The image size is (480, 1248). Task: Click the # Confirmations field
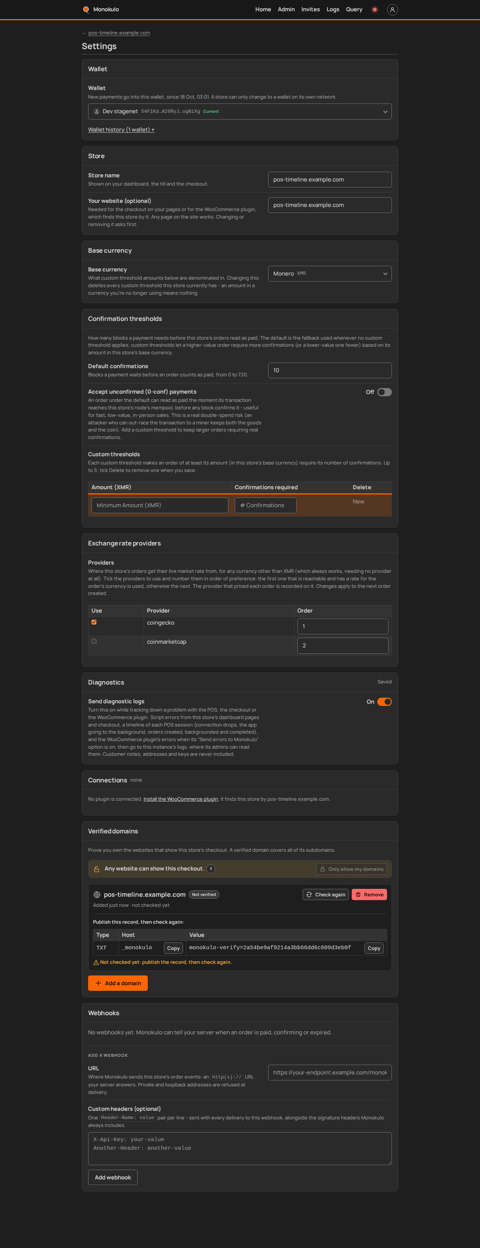click(x=266, y=506)
